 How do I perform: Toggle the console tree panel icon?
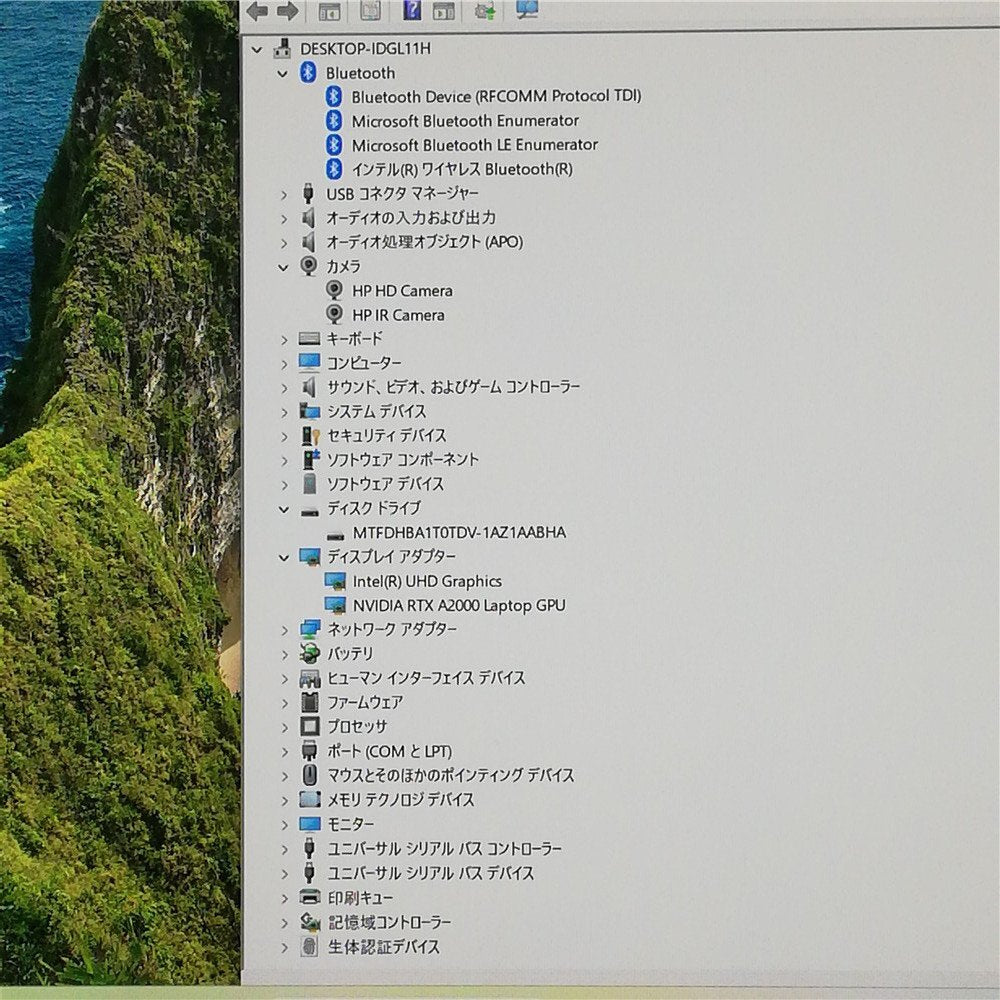328,13
